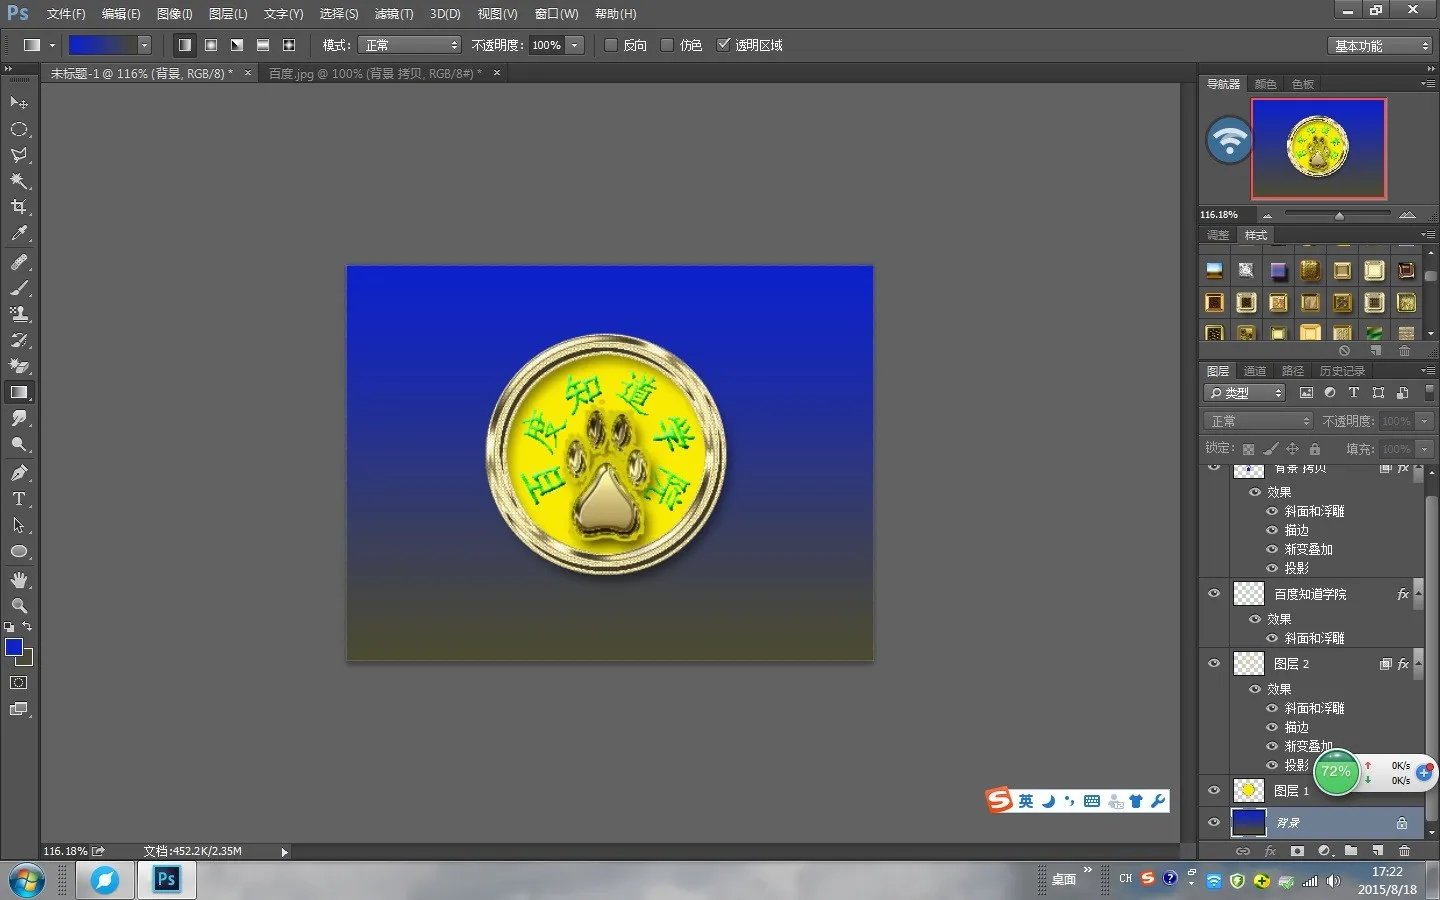The width and height of the screenshot is (1440, 900).
Task: Click the blue foreground color swatch
Action: tap(14, 647)
